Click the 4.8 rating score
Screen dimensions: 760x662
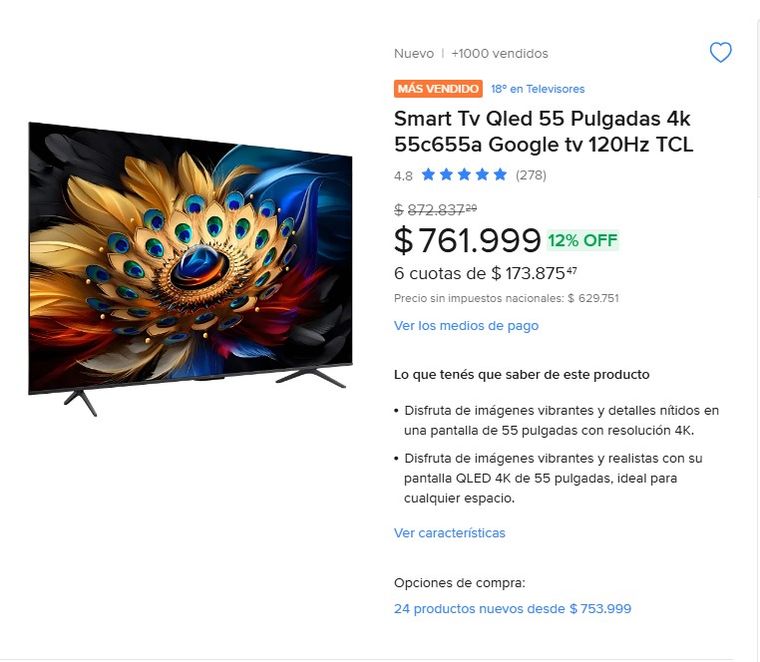[403, 175]
